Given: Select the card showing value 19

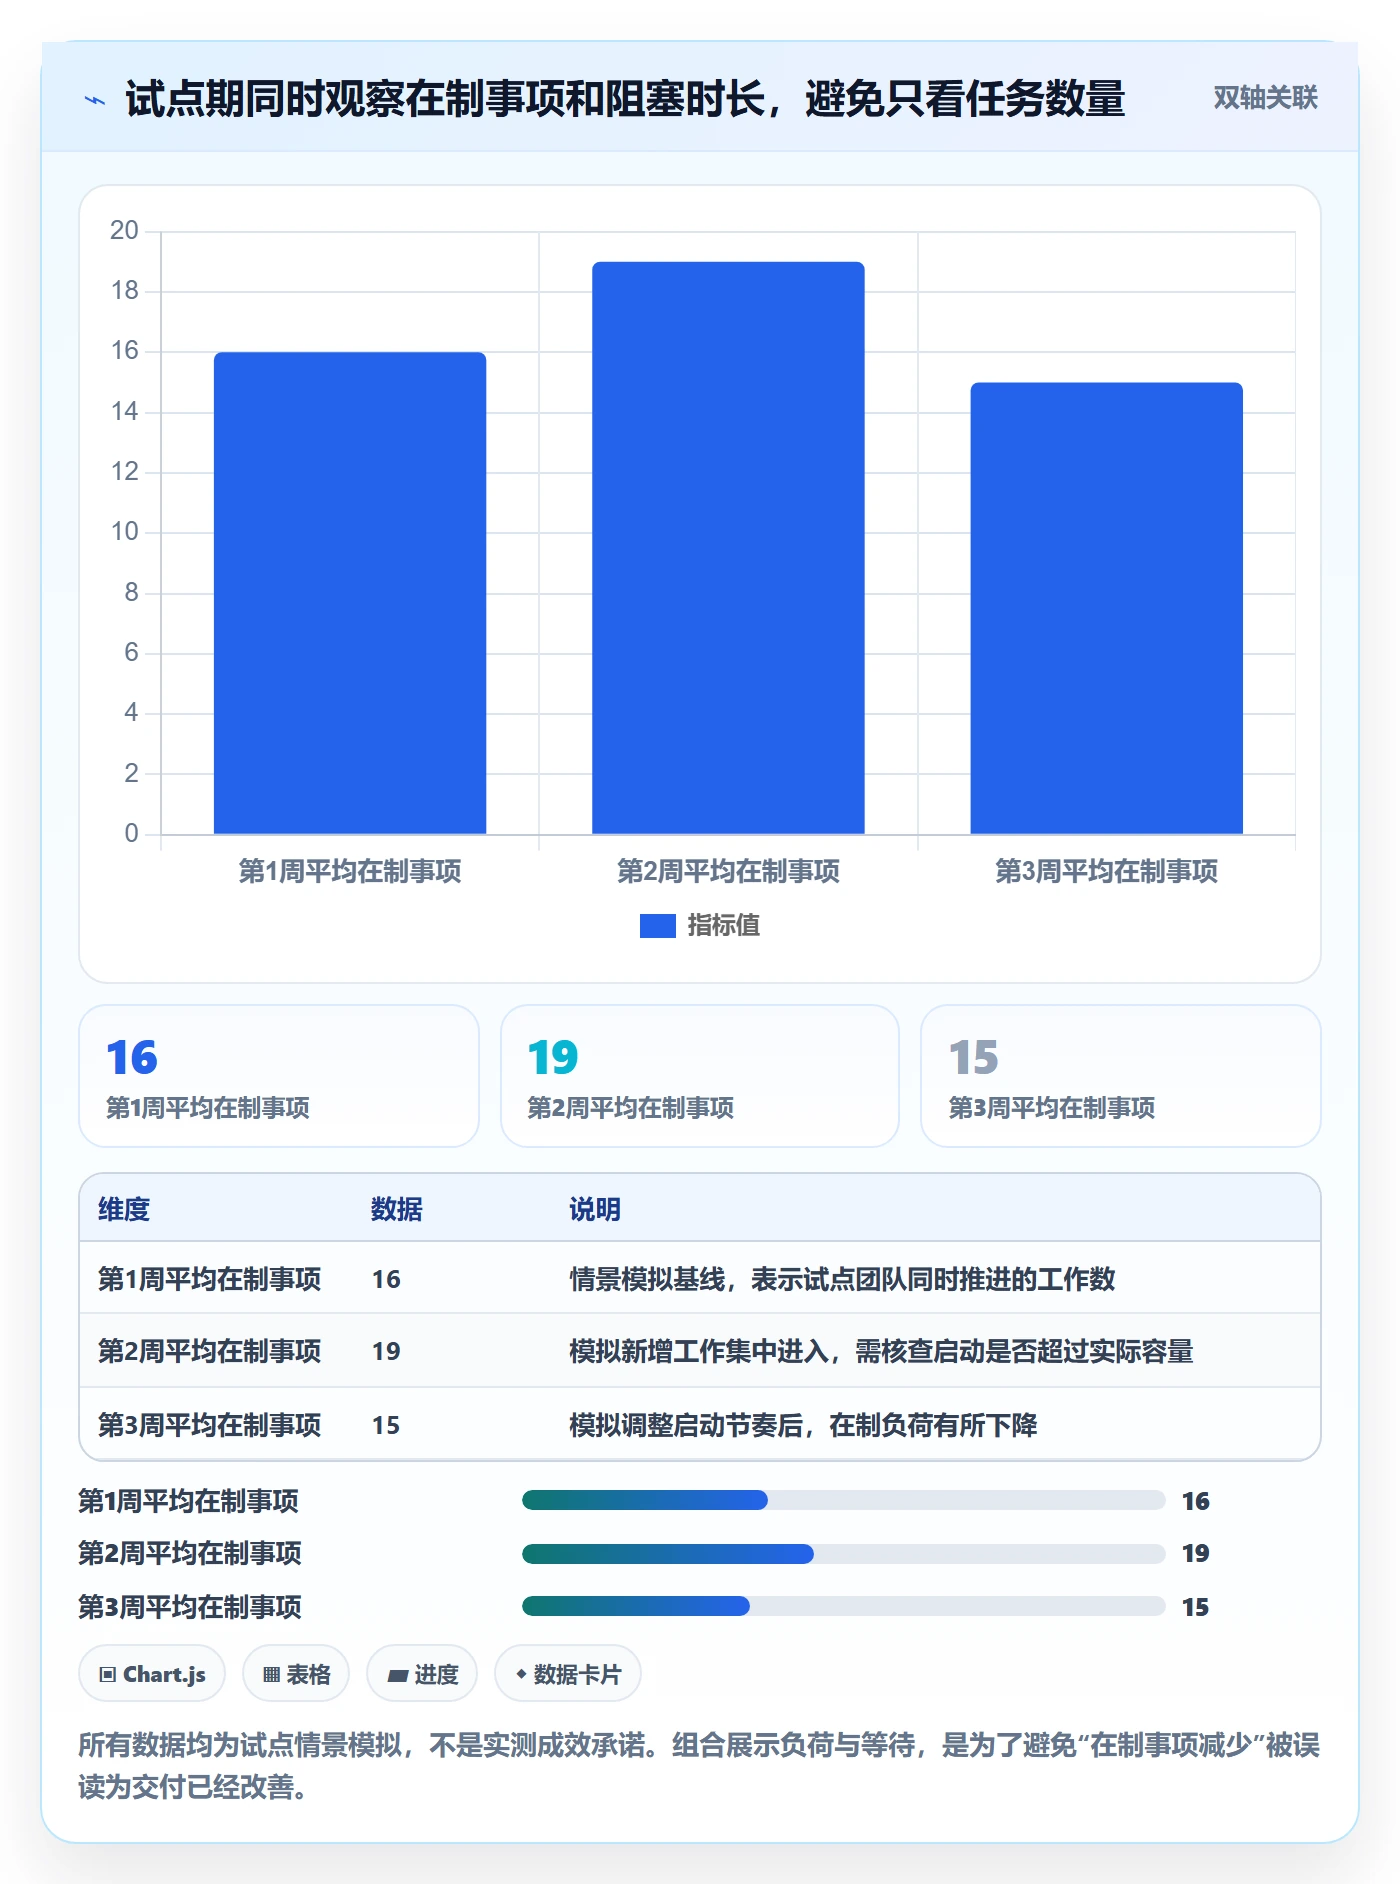Looking at the screenshot, I should tap(700, 1076).
